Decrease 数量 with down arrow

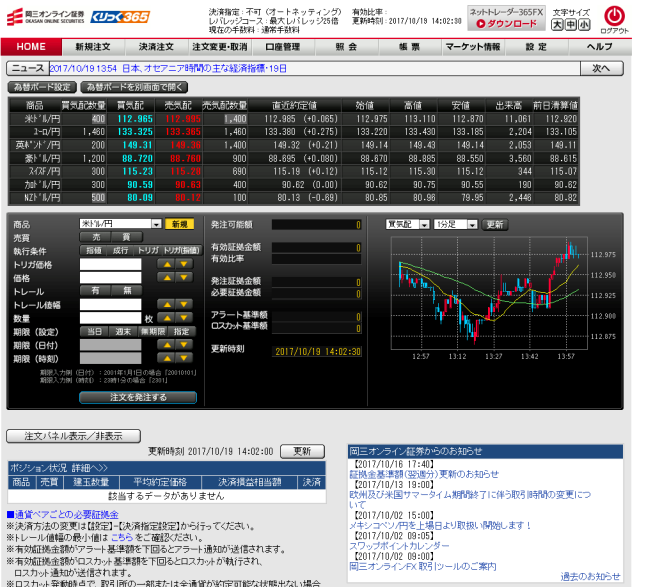[184, 318]
